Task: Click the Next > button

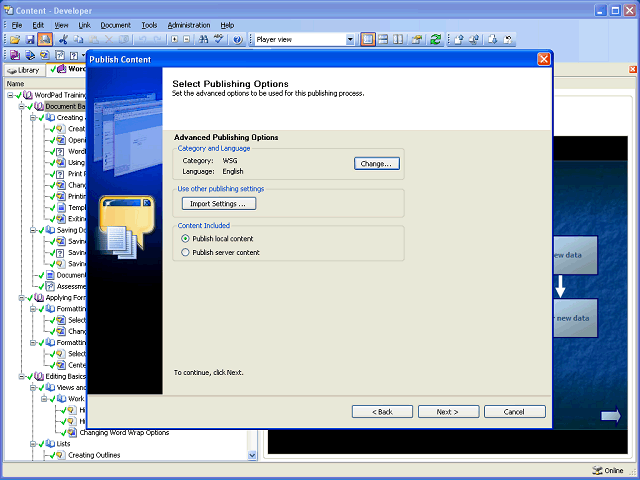Action: (x=448, y=411)
